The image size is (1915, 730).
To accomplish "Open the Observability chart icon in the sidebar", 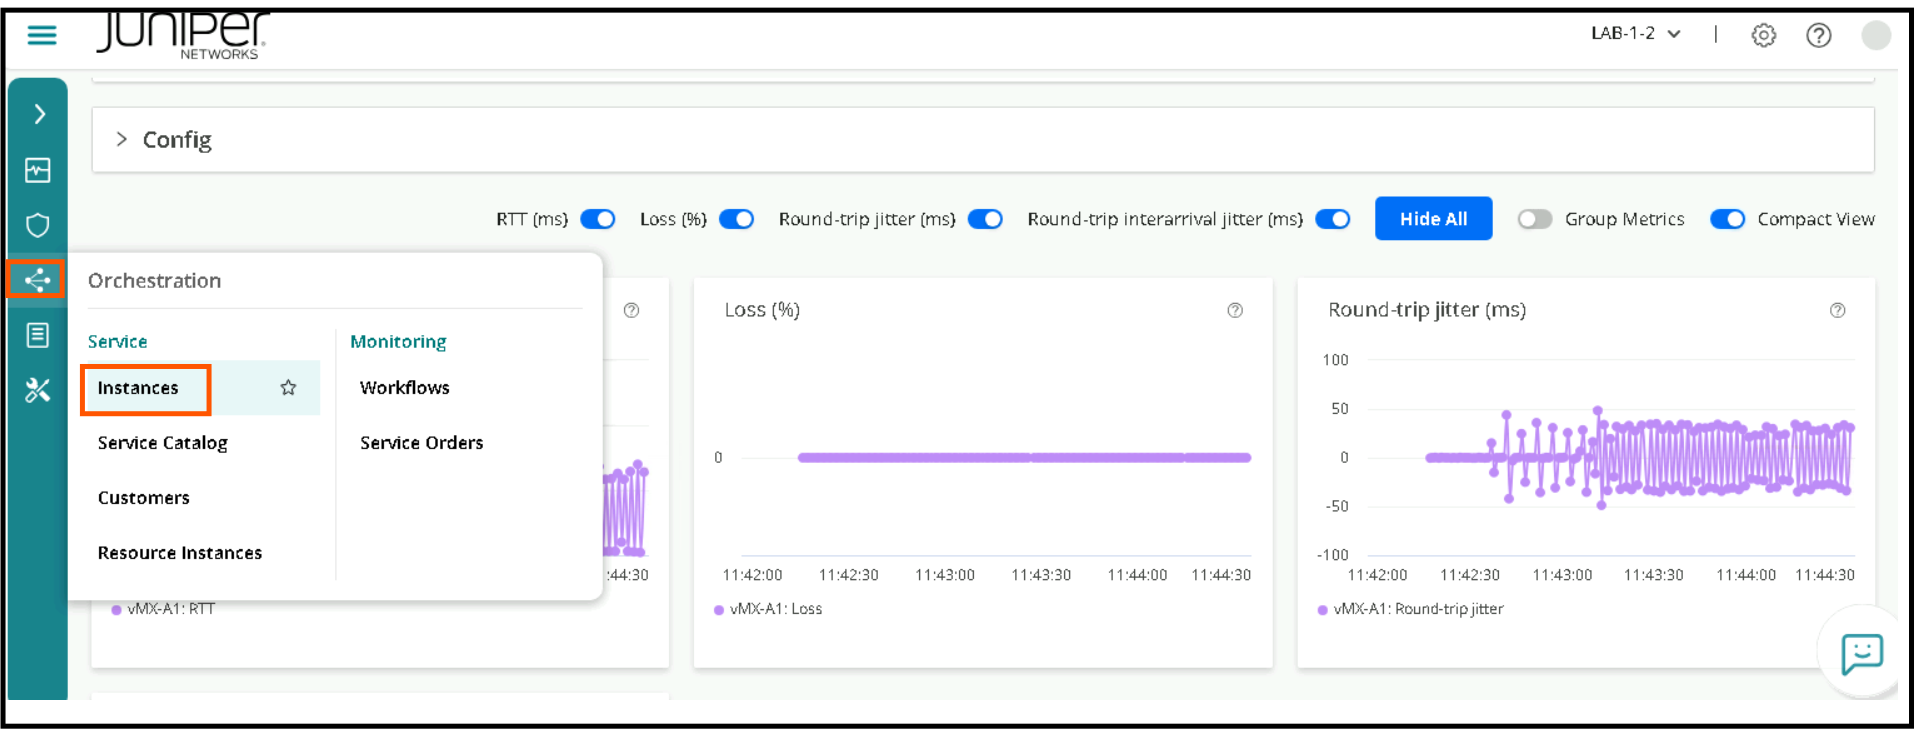I will click(38, 170).
